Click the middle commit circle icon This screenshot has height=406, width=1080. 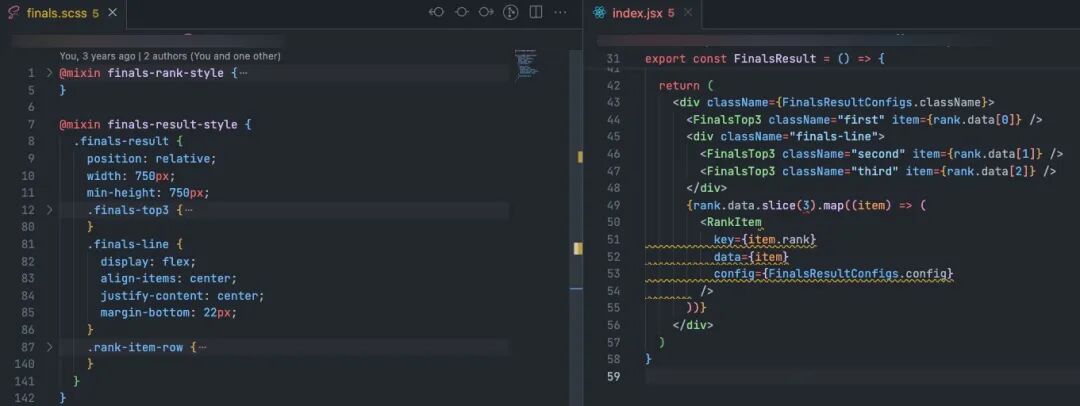(461, 12)
